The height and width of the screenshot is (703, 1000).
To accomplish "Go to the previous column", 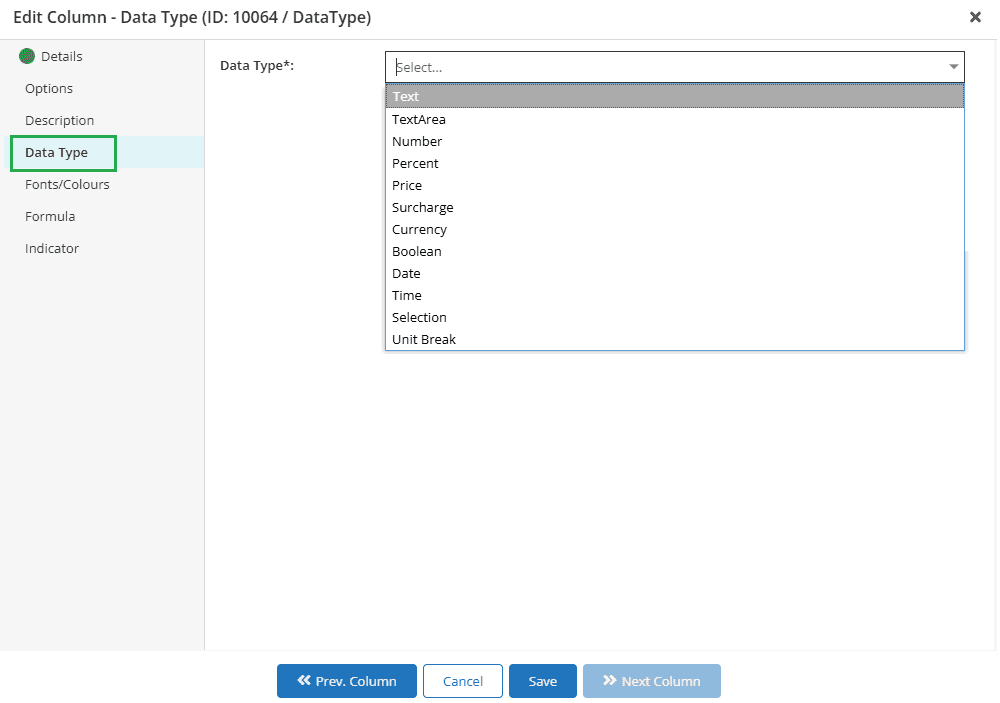I will tap(346, 681).
